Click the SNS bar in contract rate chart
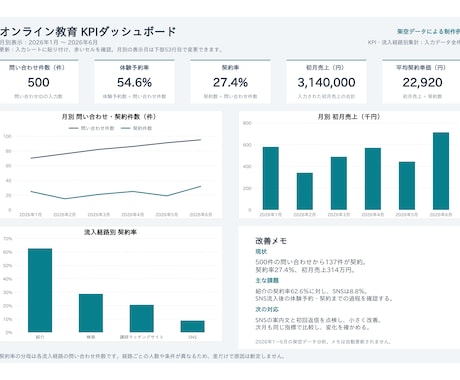Image resolution: width=460 pixels, height=380 pixels. tap(193, 326)
